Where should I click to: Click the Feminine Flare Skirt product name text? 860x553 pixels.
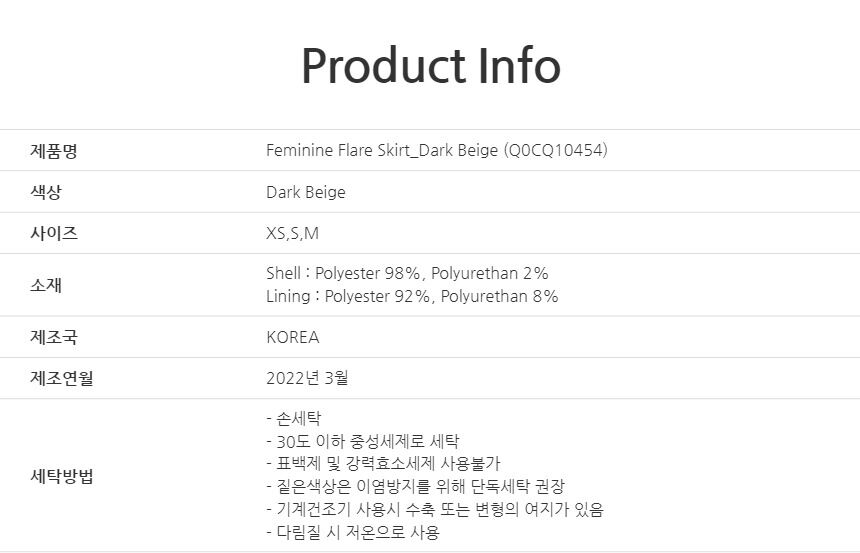437,150
